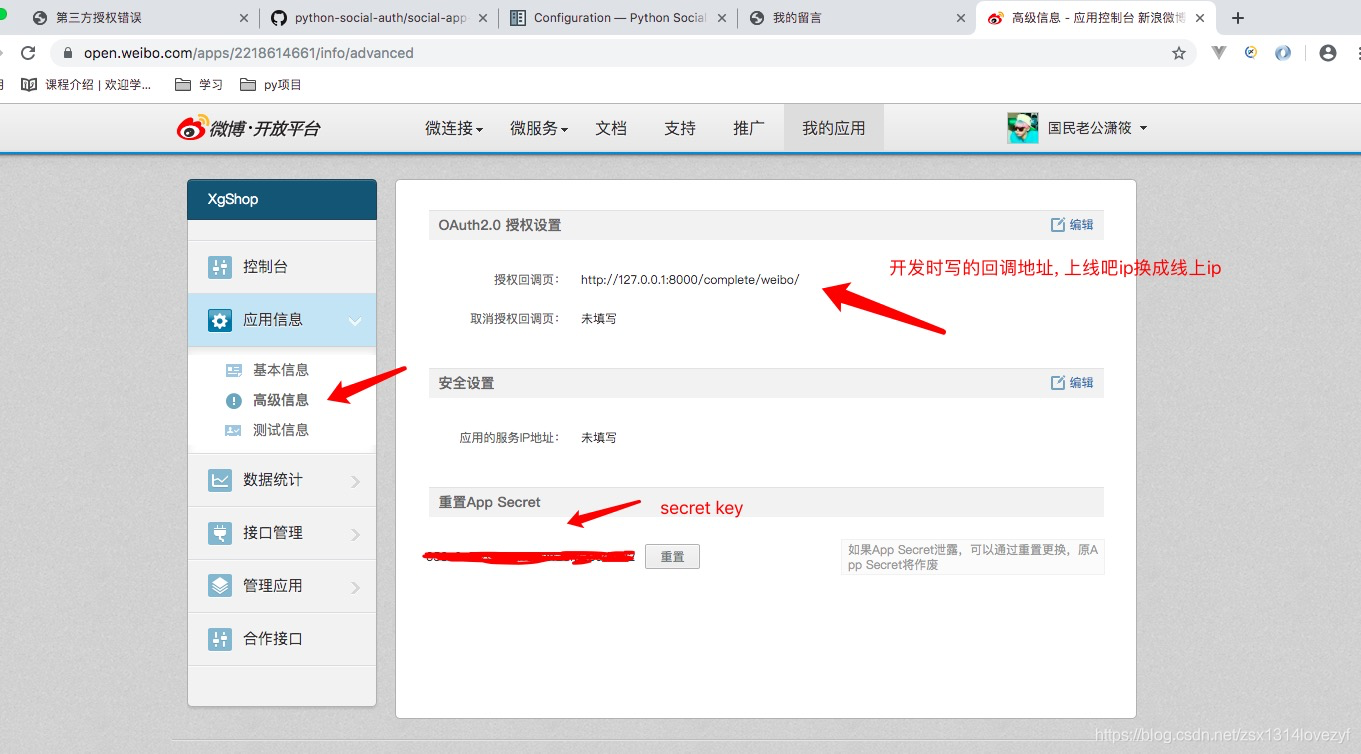Click the 控制台 sidebar icon
This screenshot has width=1361, height=754.
(x=220, y=267)
